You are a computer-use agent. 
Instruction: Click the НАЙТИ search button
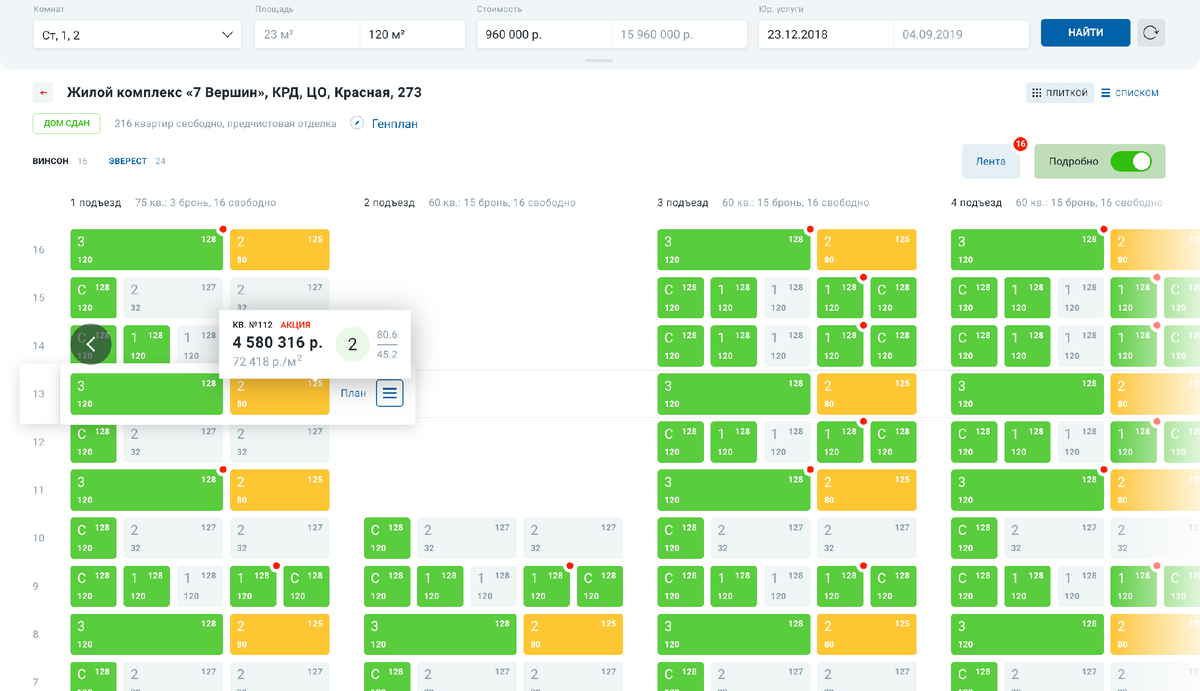point(1086,33)
